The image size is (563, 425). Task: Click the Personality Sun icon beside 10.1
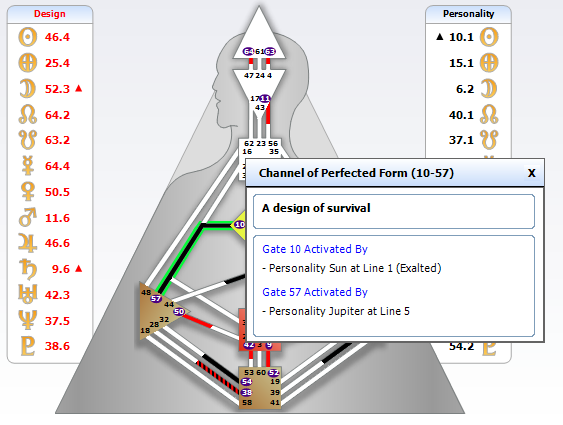tap(489, 37)
